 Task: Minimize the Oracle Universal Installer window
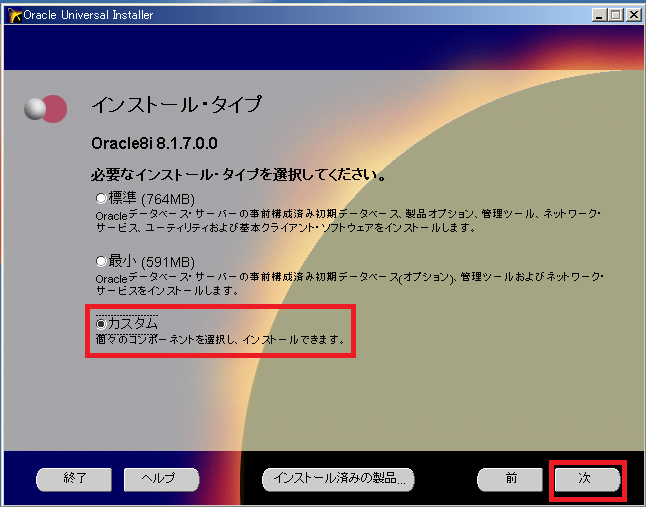pos(599,15)
